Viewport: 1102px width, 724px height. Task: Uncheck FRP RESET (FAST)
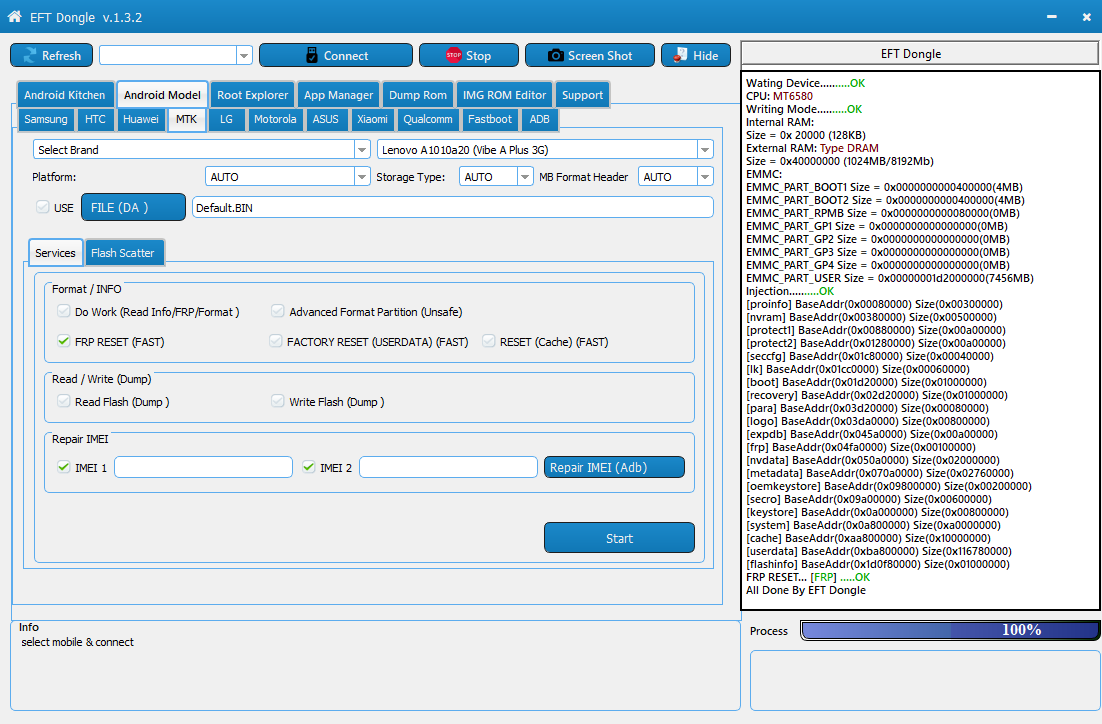pyautogui.click(x=64, y=342)
